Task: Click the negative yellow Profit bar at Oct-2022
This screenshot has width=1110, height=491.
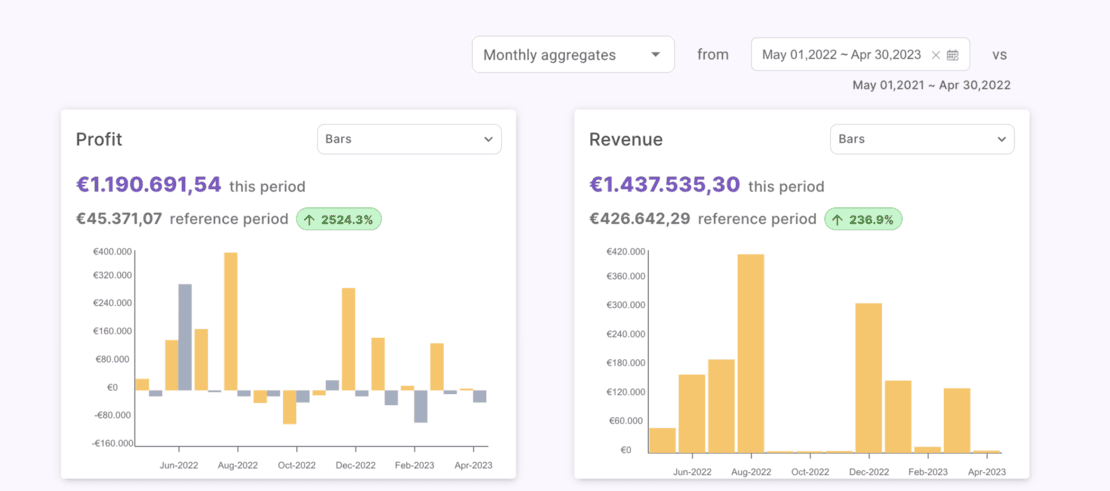Action: click(290, 407)
